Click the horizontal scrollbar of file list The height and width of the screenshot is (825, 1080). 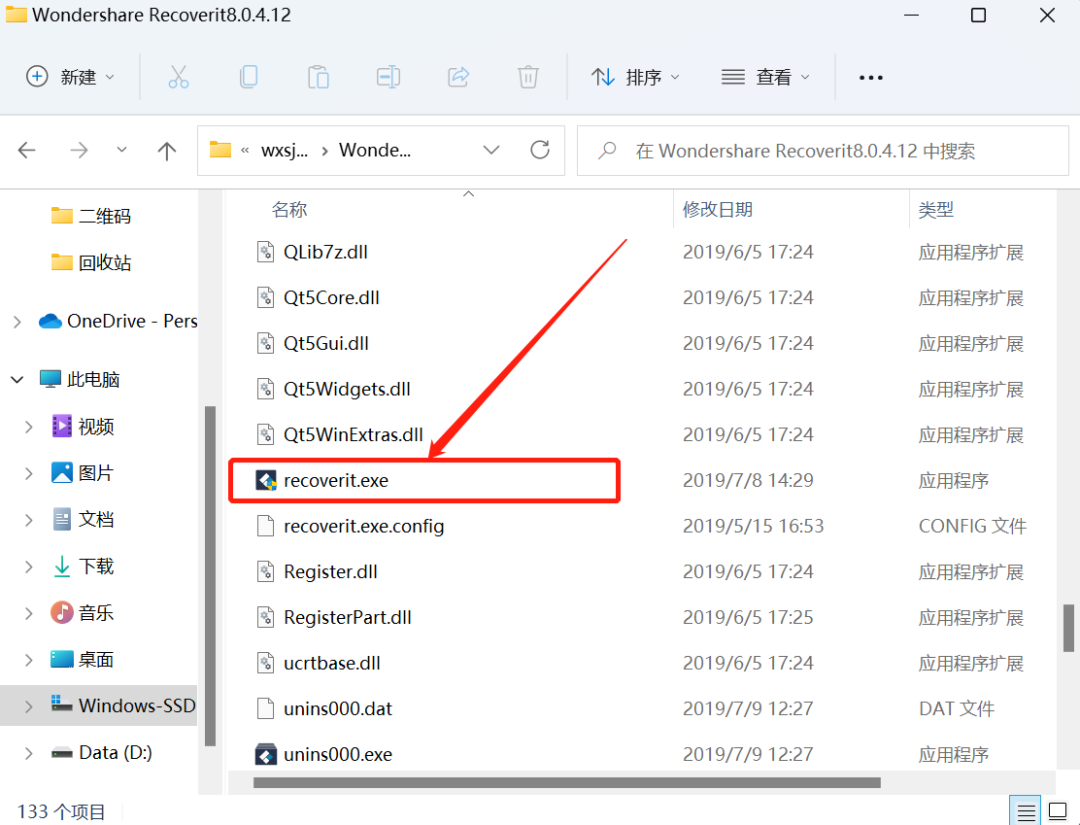click(567, 782)
